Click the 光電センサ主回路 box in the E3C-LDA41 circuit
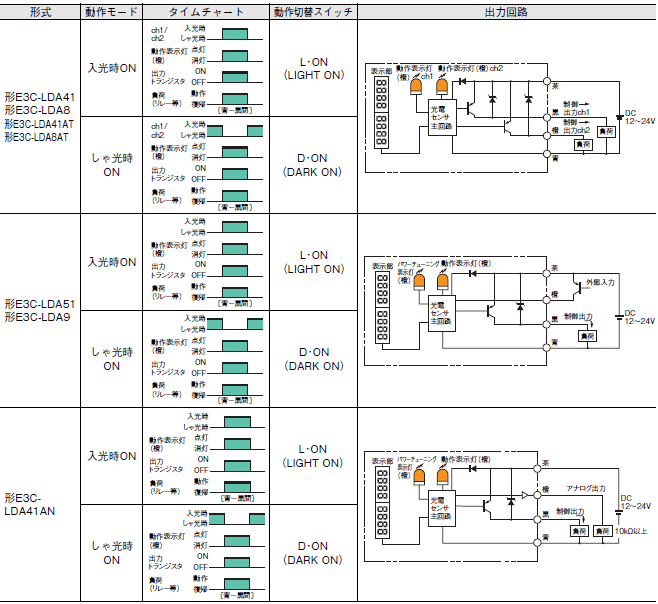The image size is (658, 604). pyautogui.click(x=442, y=118)
